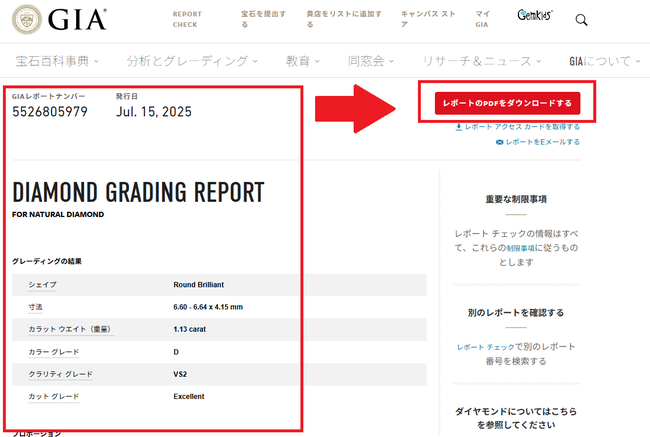Click the レポートをEメールする link
Viewport: 650px width, 437px height.
point(543,142)
